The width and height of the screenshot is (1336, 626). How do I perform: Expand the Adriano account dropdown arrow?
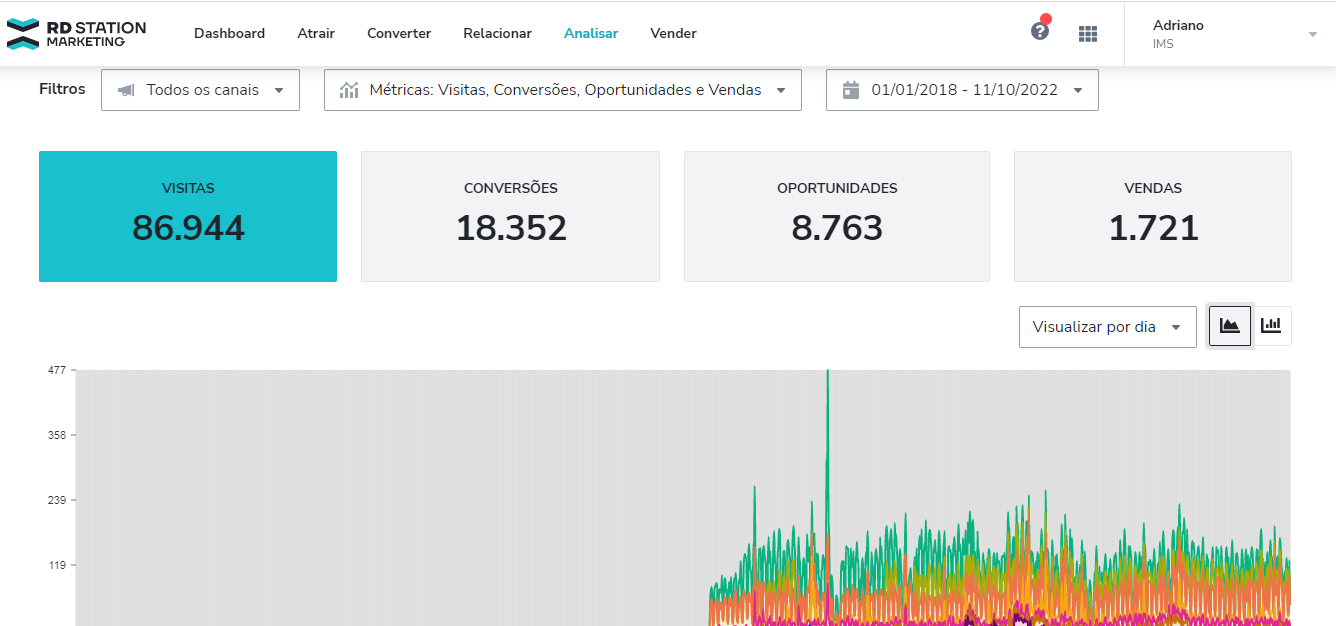tap(1313, 34)
